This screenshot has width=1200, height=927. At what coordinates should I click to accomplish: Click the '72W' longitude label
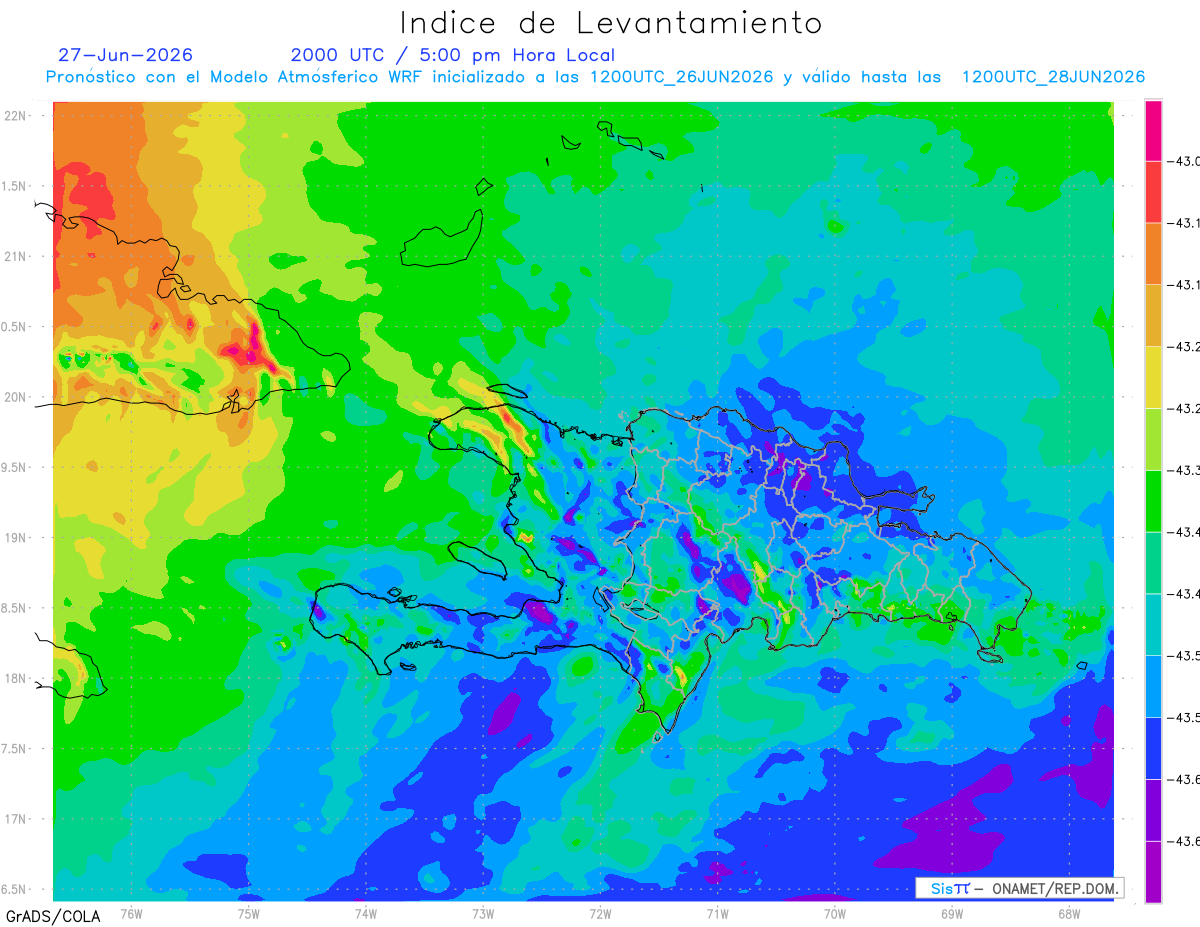click(600, 914)
